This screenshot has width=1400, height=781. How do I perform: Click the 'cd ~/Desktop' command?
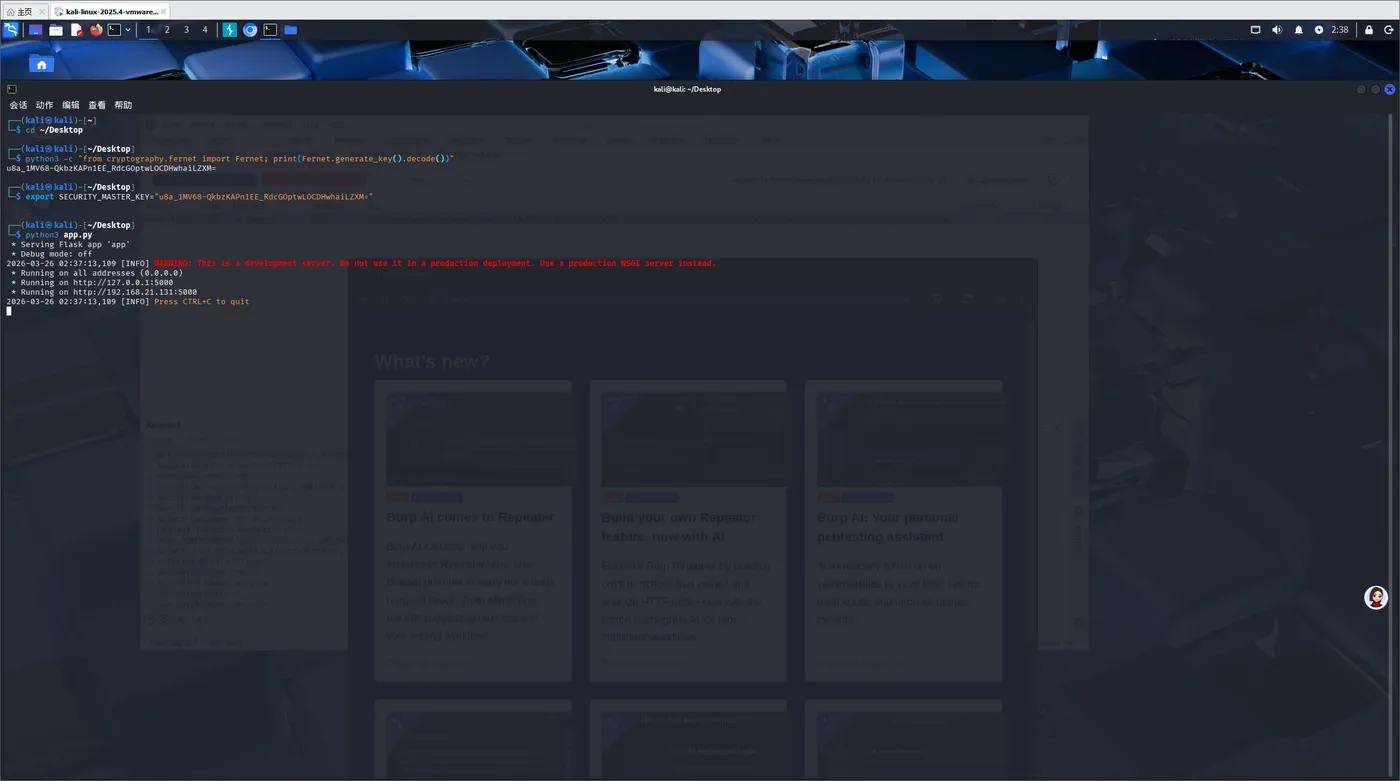tap(54, 130)
